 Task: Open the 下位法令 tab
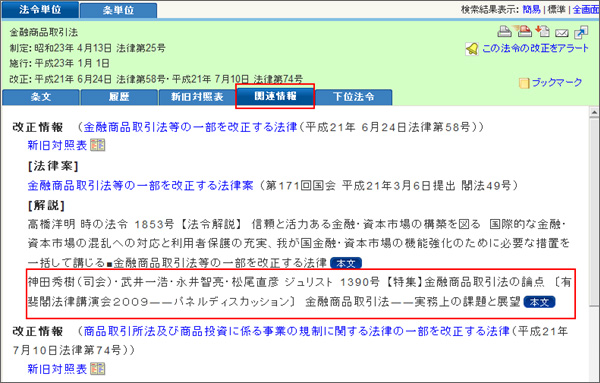[x=353, y=97]
